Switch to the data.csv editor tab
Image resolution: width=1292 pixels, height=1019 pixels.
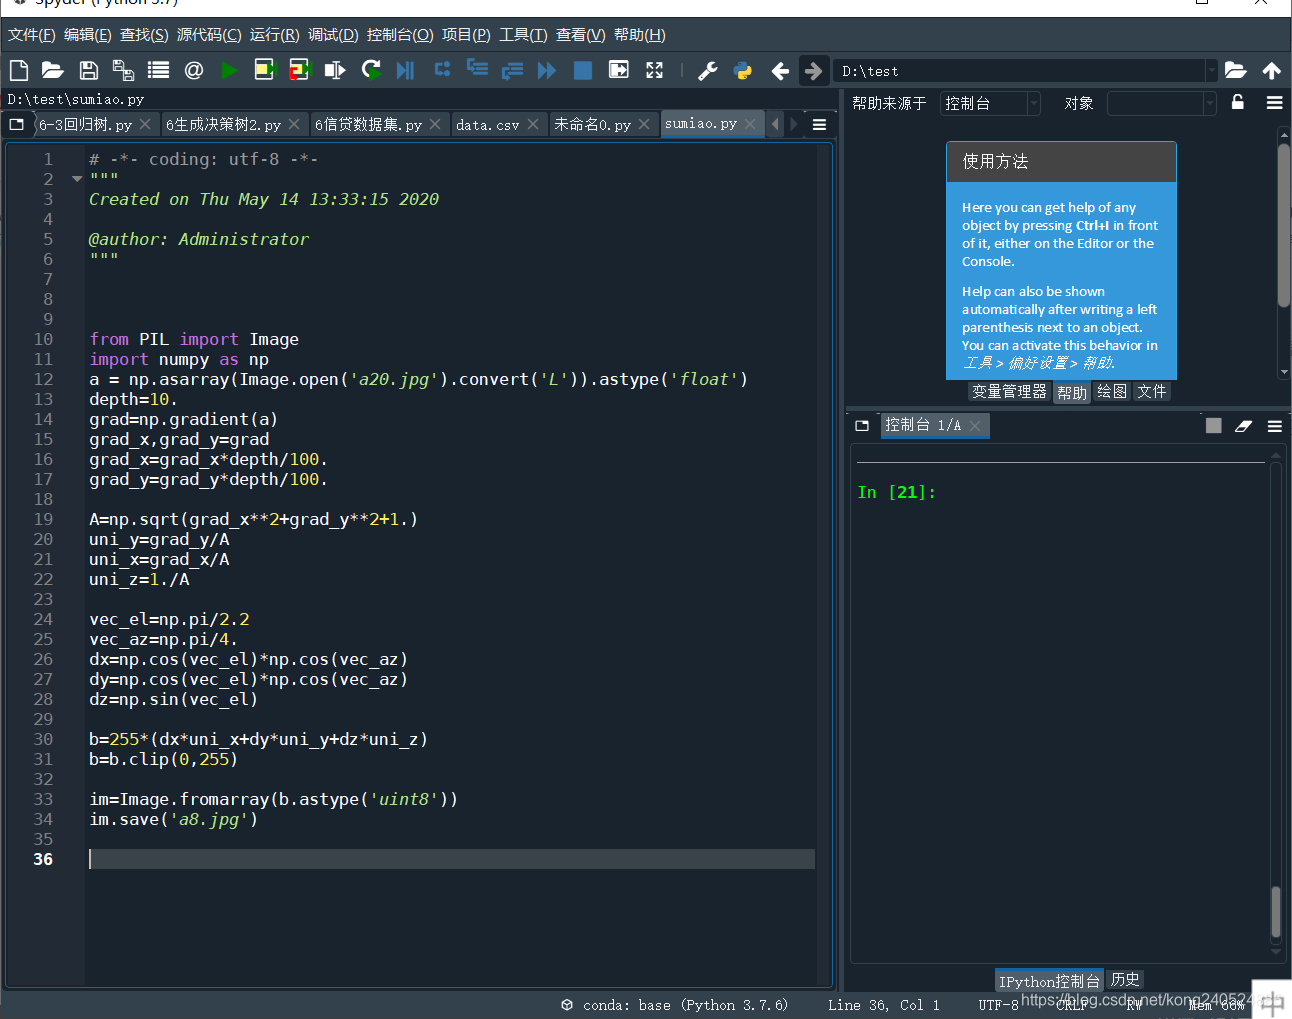pyautogui.click(x=487, y=125)
